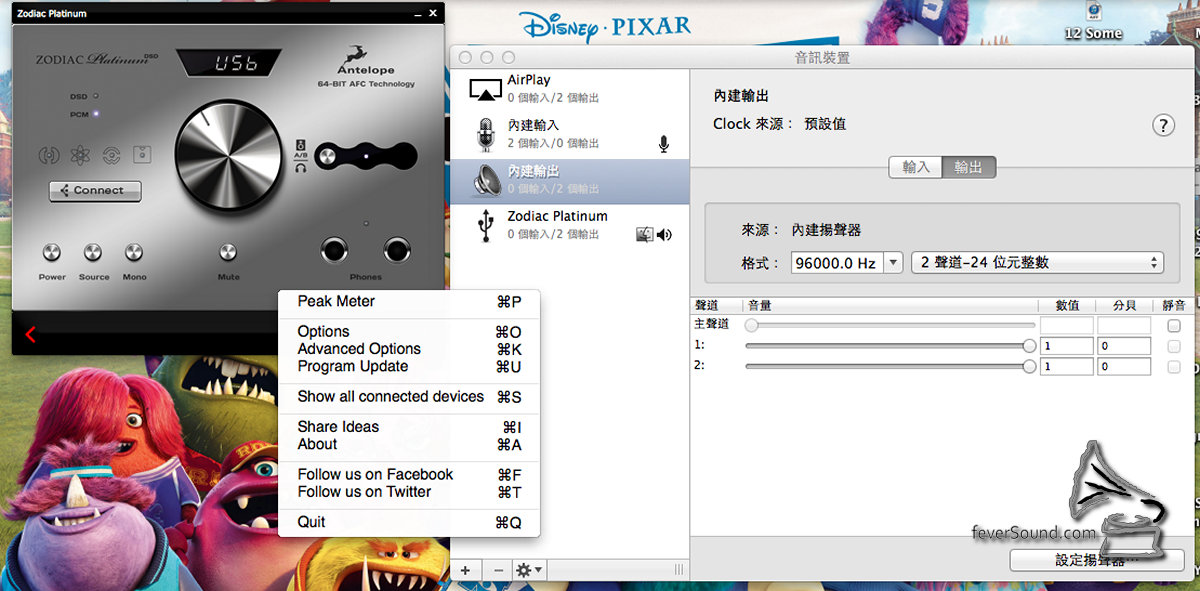1200x591 pixels.
Task: Click the channel 1 volume slider handle
Action: pos(1030,345)
